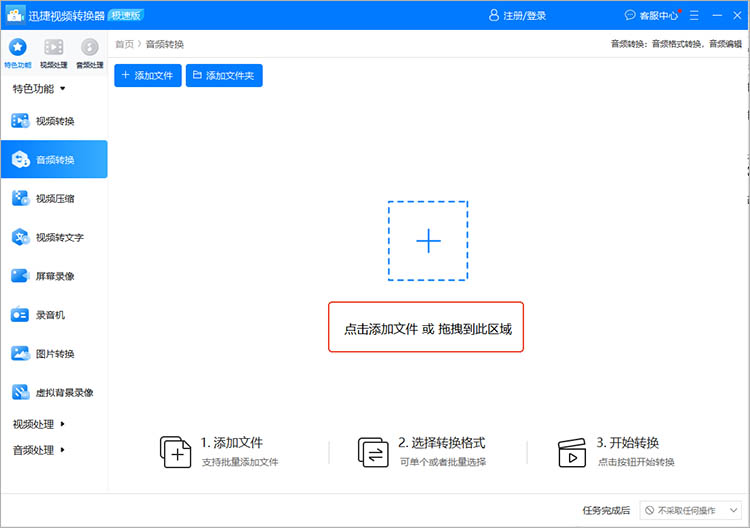This screenshot has height=528, width=750.
Task: Open 图片转换 tool
Action: pos(54,353)
